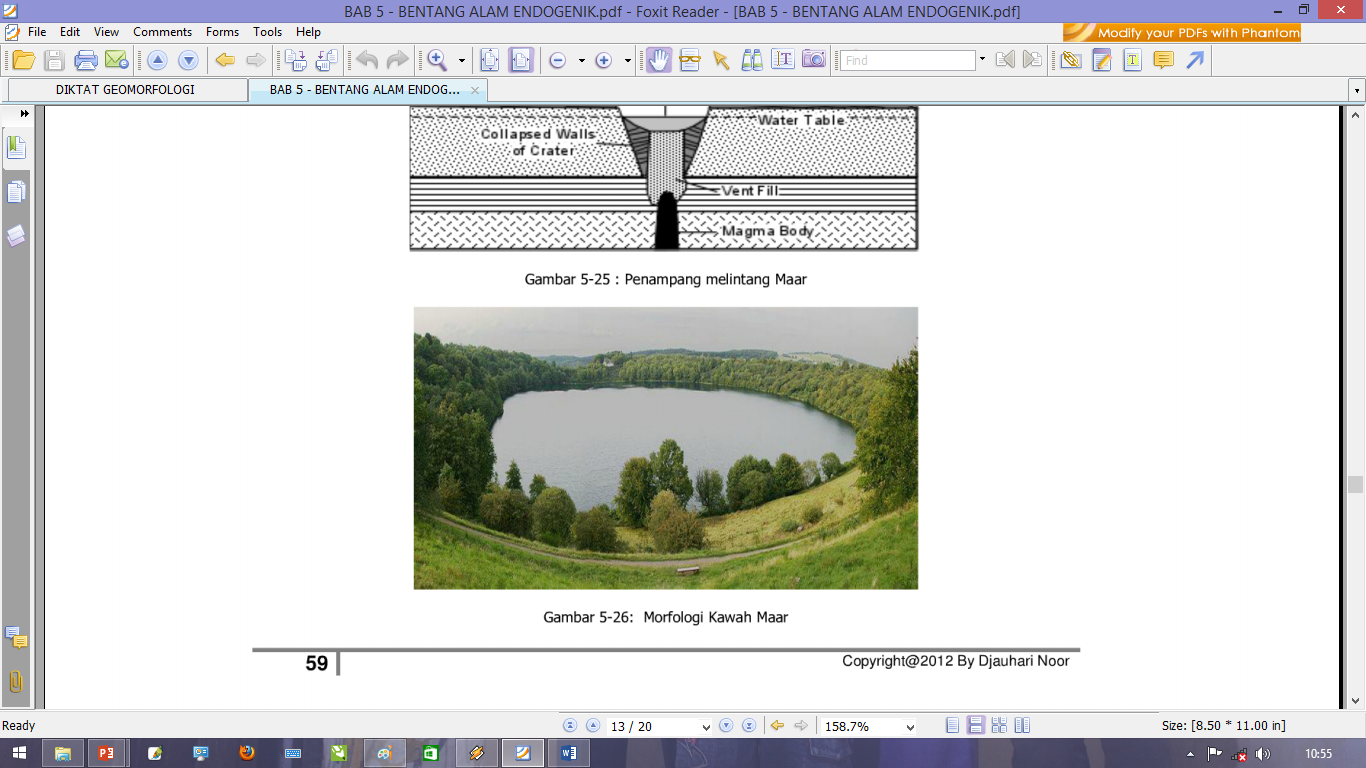The image size is (1366, 768).
Task: Open the Layers panel in sidebar
Action: click(x=16, y=236)
